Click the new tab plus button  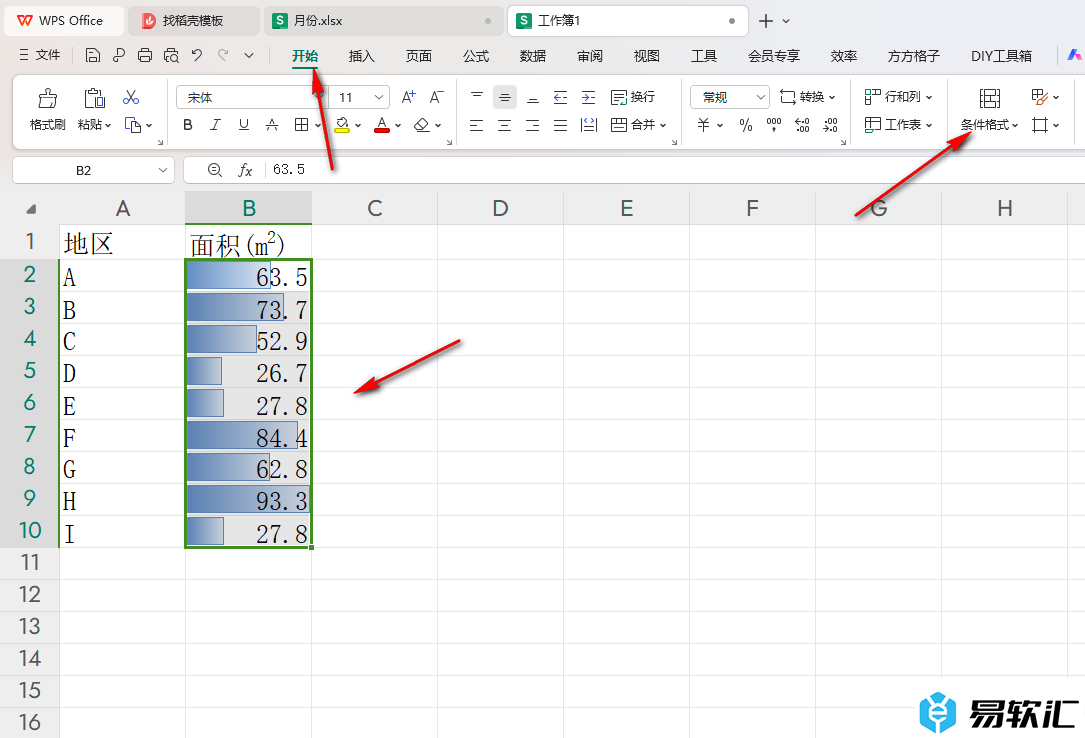click(x=765, y=21)
